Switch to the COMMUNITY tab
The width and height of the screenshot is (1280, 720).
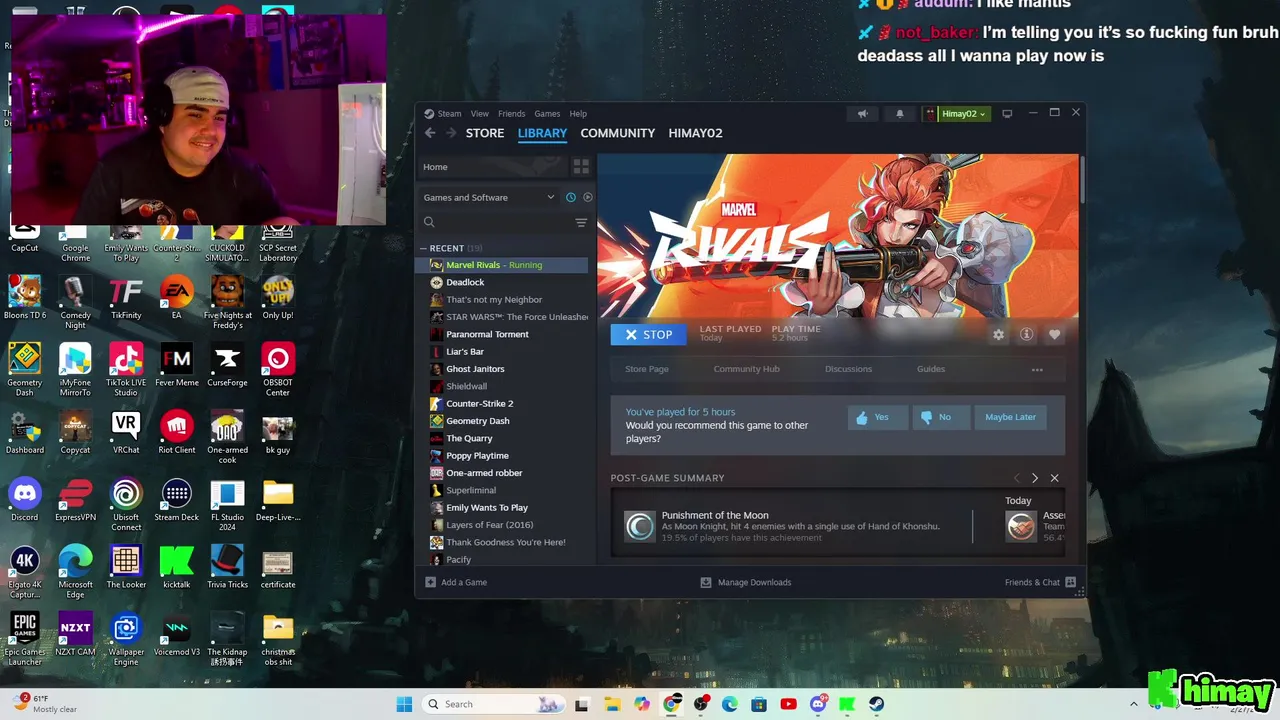click(x=618, y=133)
